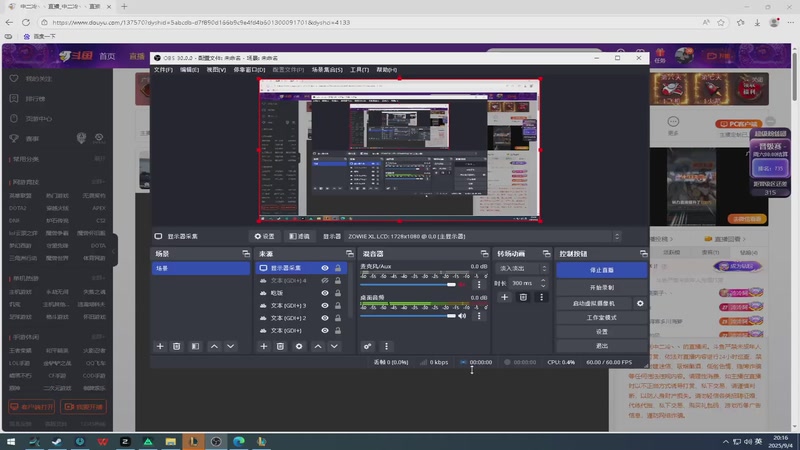Float the 场景 dock panel

246,254
